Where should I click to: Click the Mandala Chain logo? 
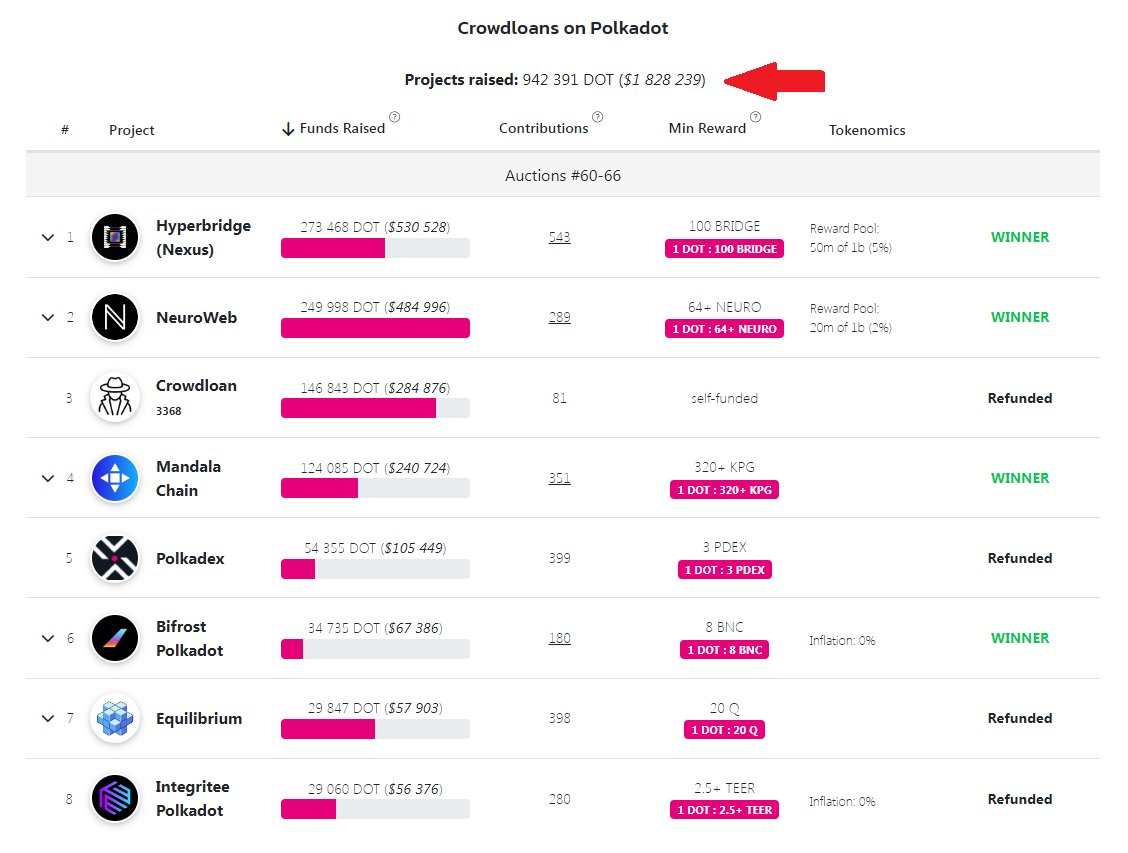(114, 478)
